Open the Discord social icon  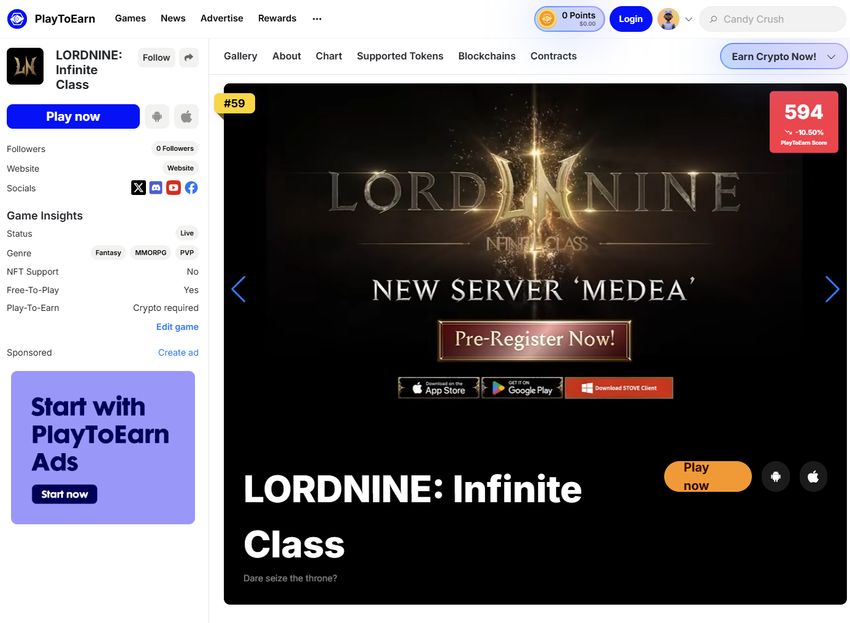tap(156, 188)
